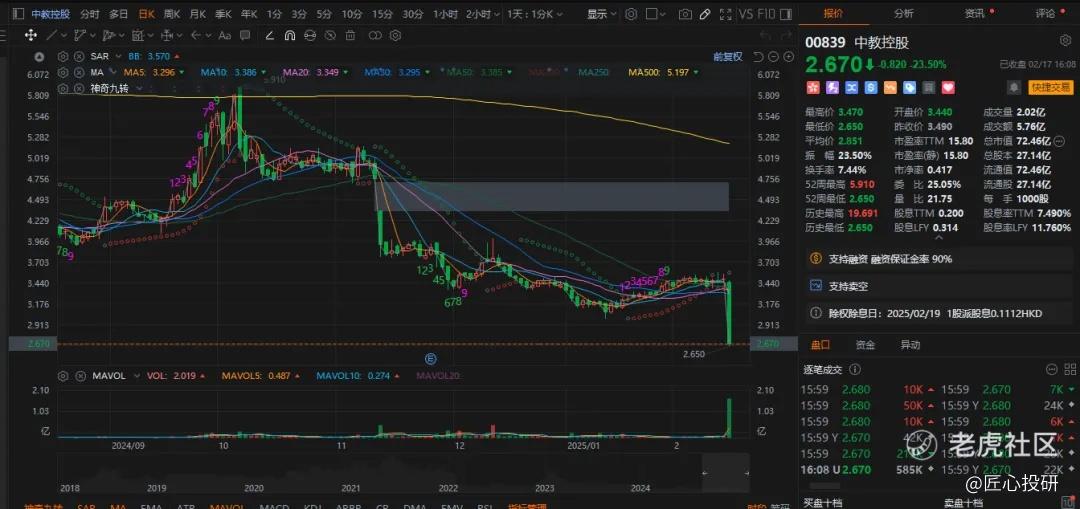Click the trash delete drawings icon
Screen dimensions: 1080x509
click(351, 36)
